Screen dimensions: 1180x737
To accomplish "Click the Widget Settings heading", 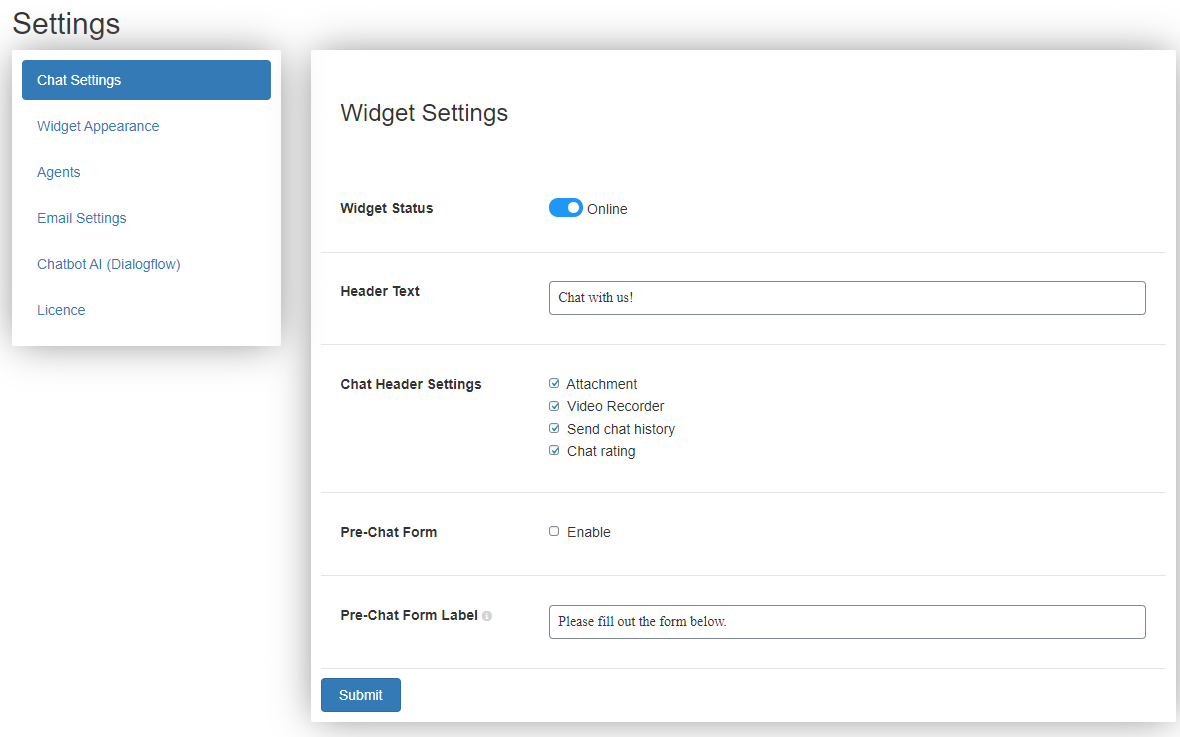I will [x=424, y=113].
